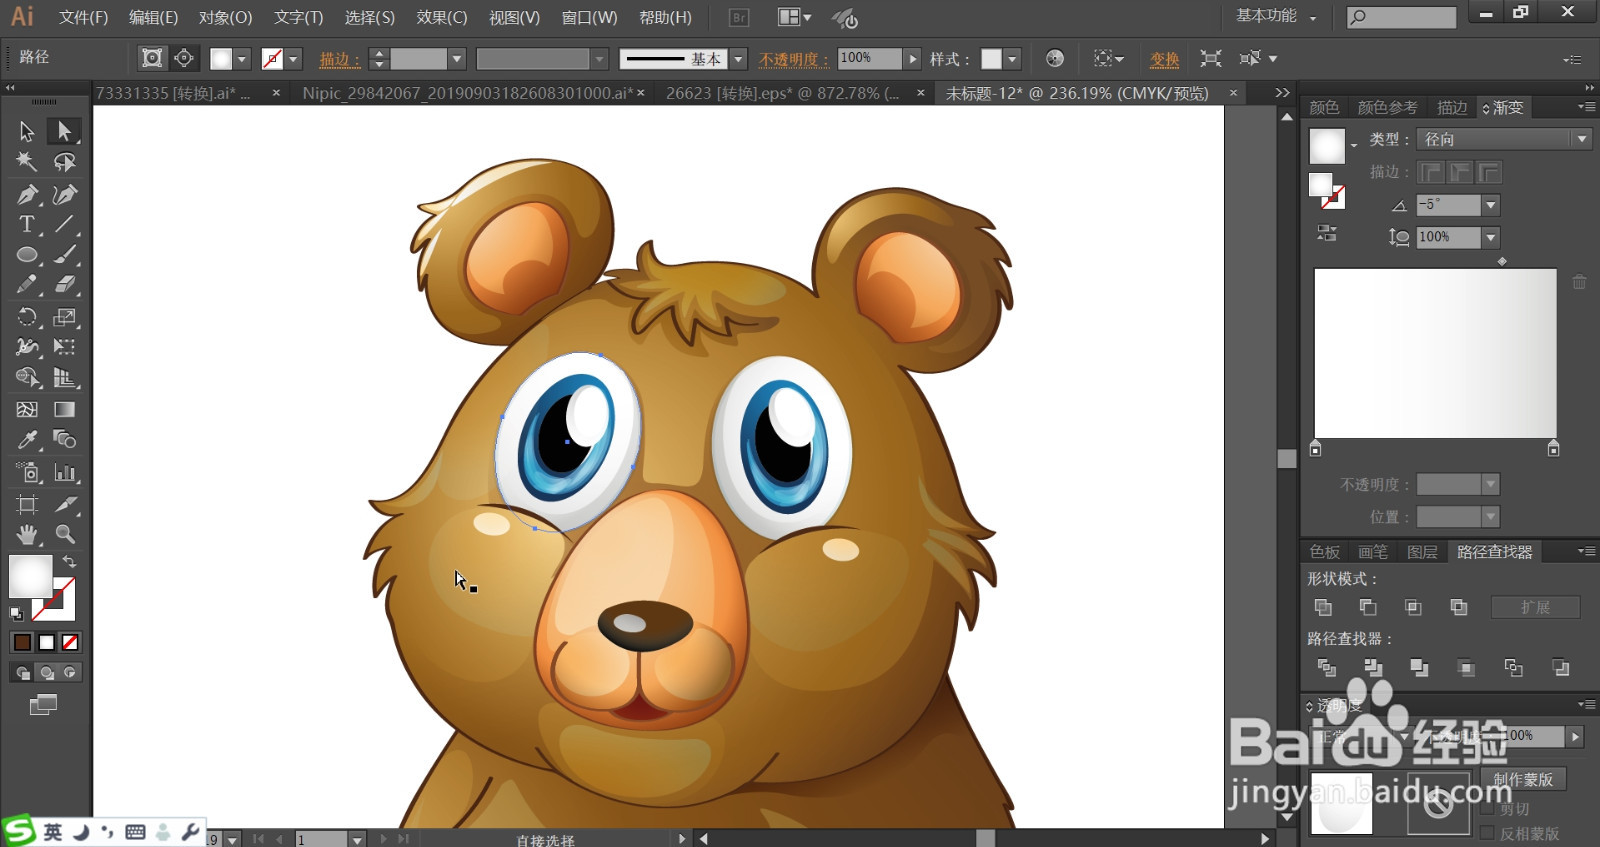1600x847 pixels.
Task: Click the 不透明度 link in control bar
Action: [794, 59]
